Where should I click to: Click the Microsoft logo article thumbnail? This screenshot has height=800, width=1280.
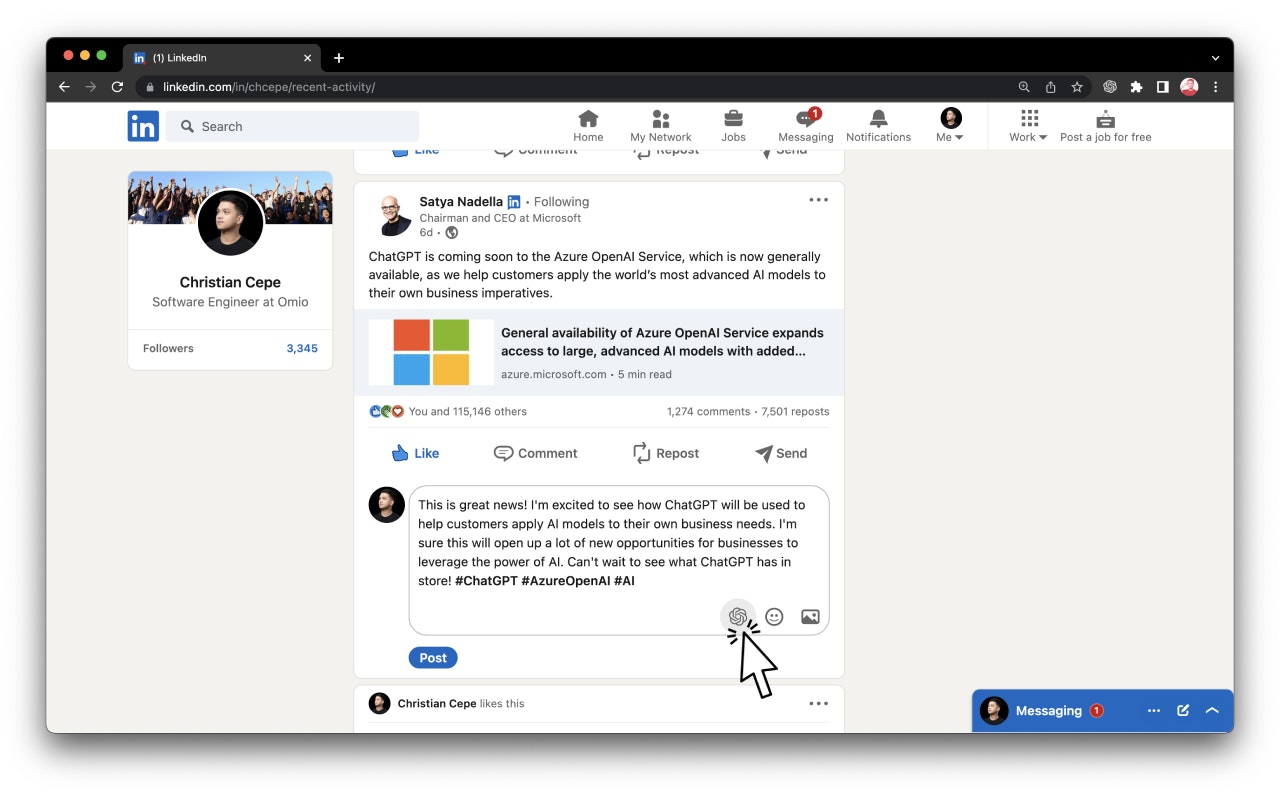tap(431, 352)
